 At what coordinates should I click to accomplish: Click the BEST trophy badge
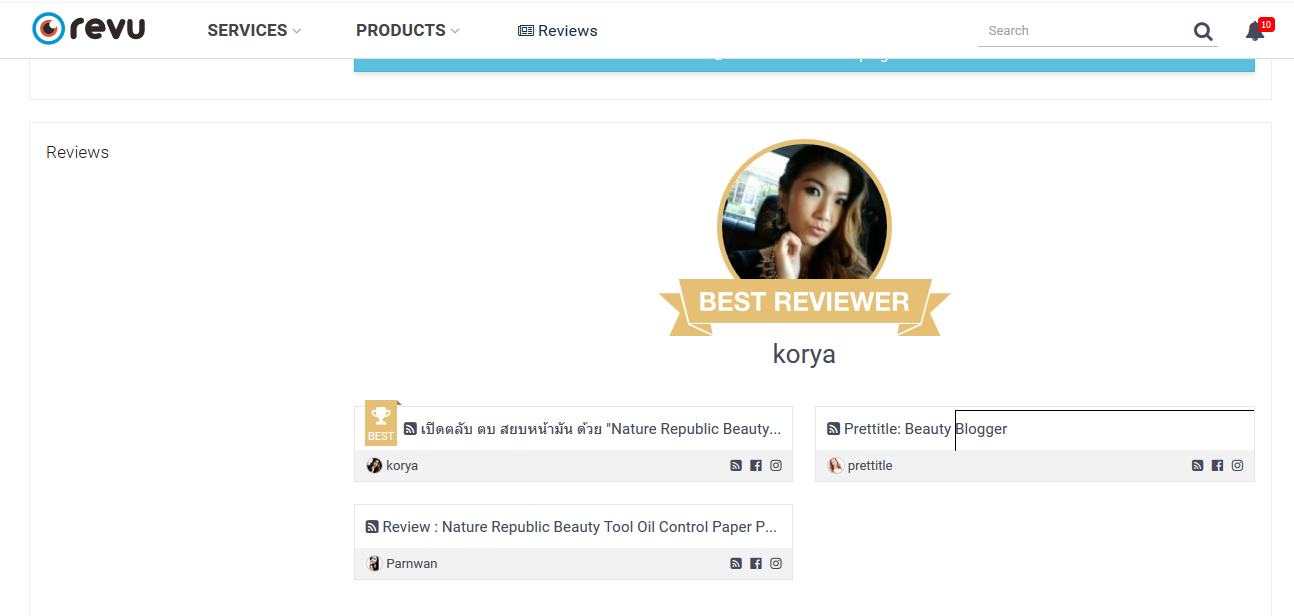[381, 423]
